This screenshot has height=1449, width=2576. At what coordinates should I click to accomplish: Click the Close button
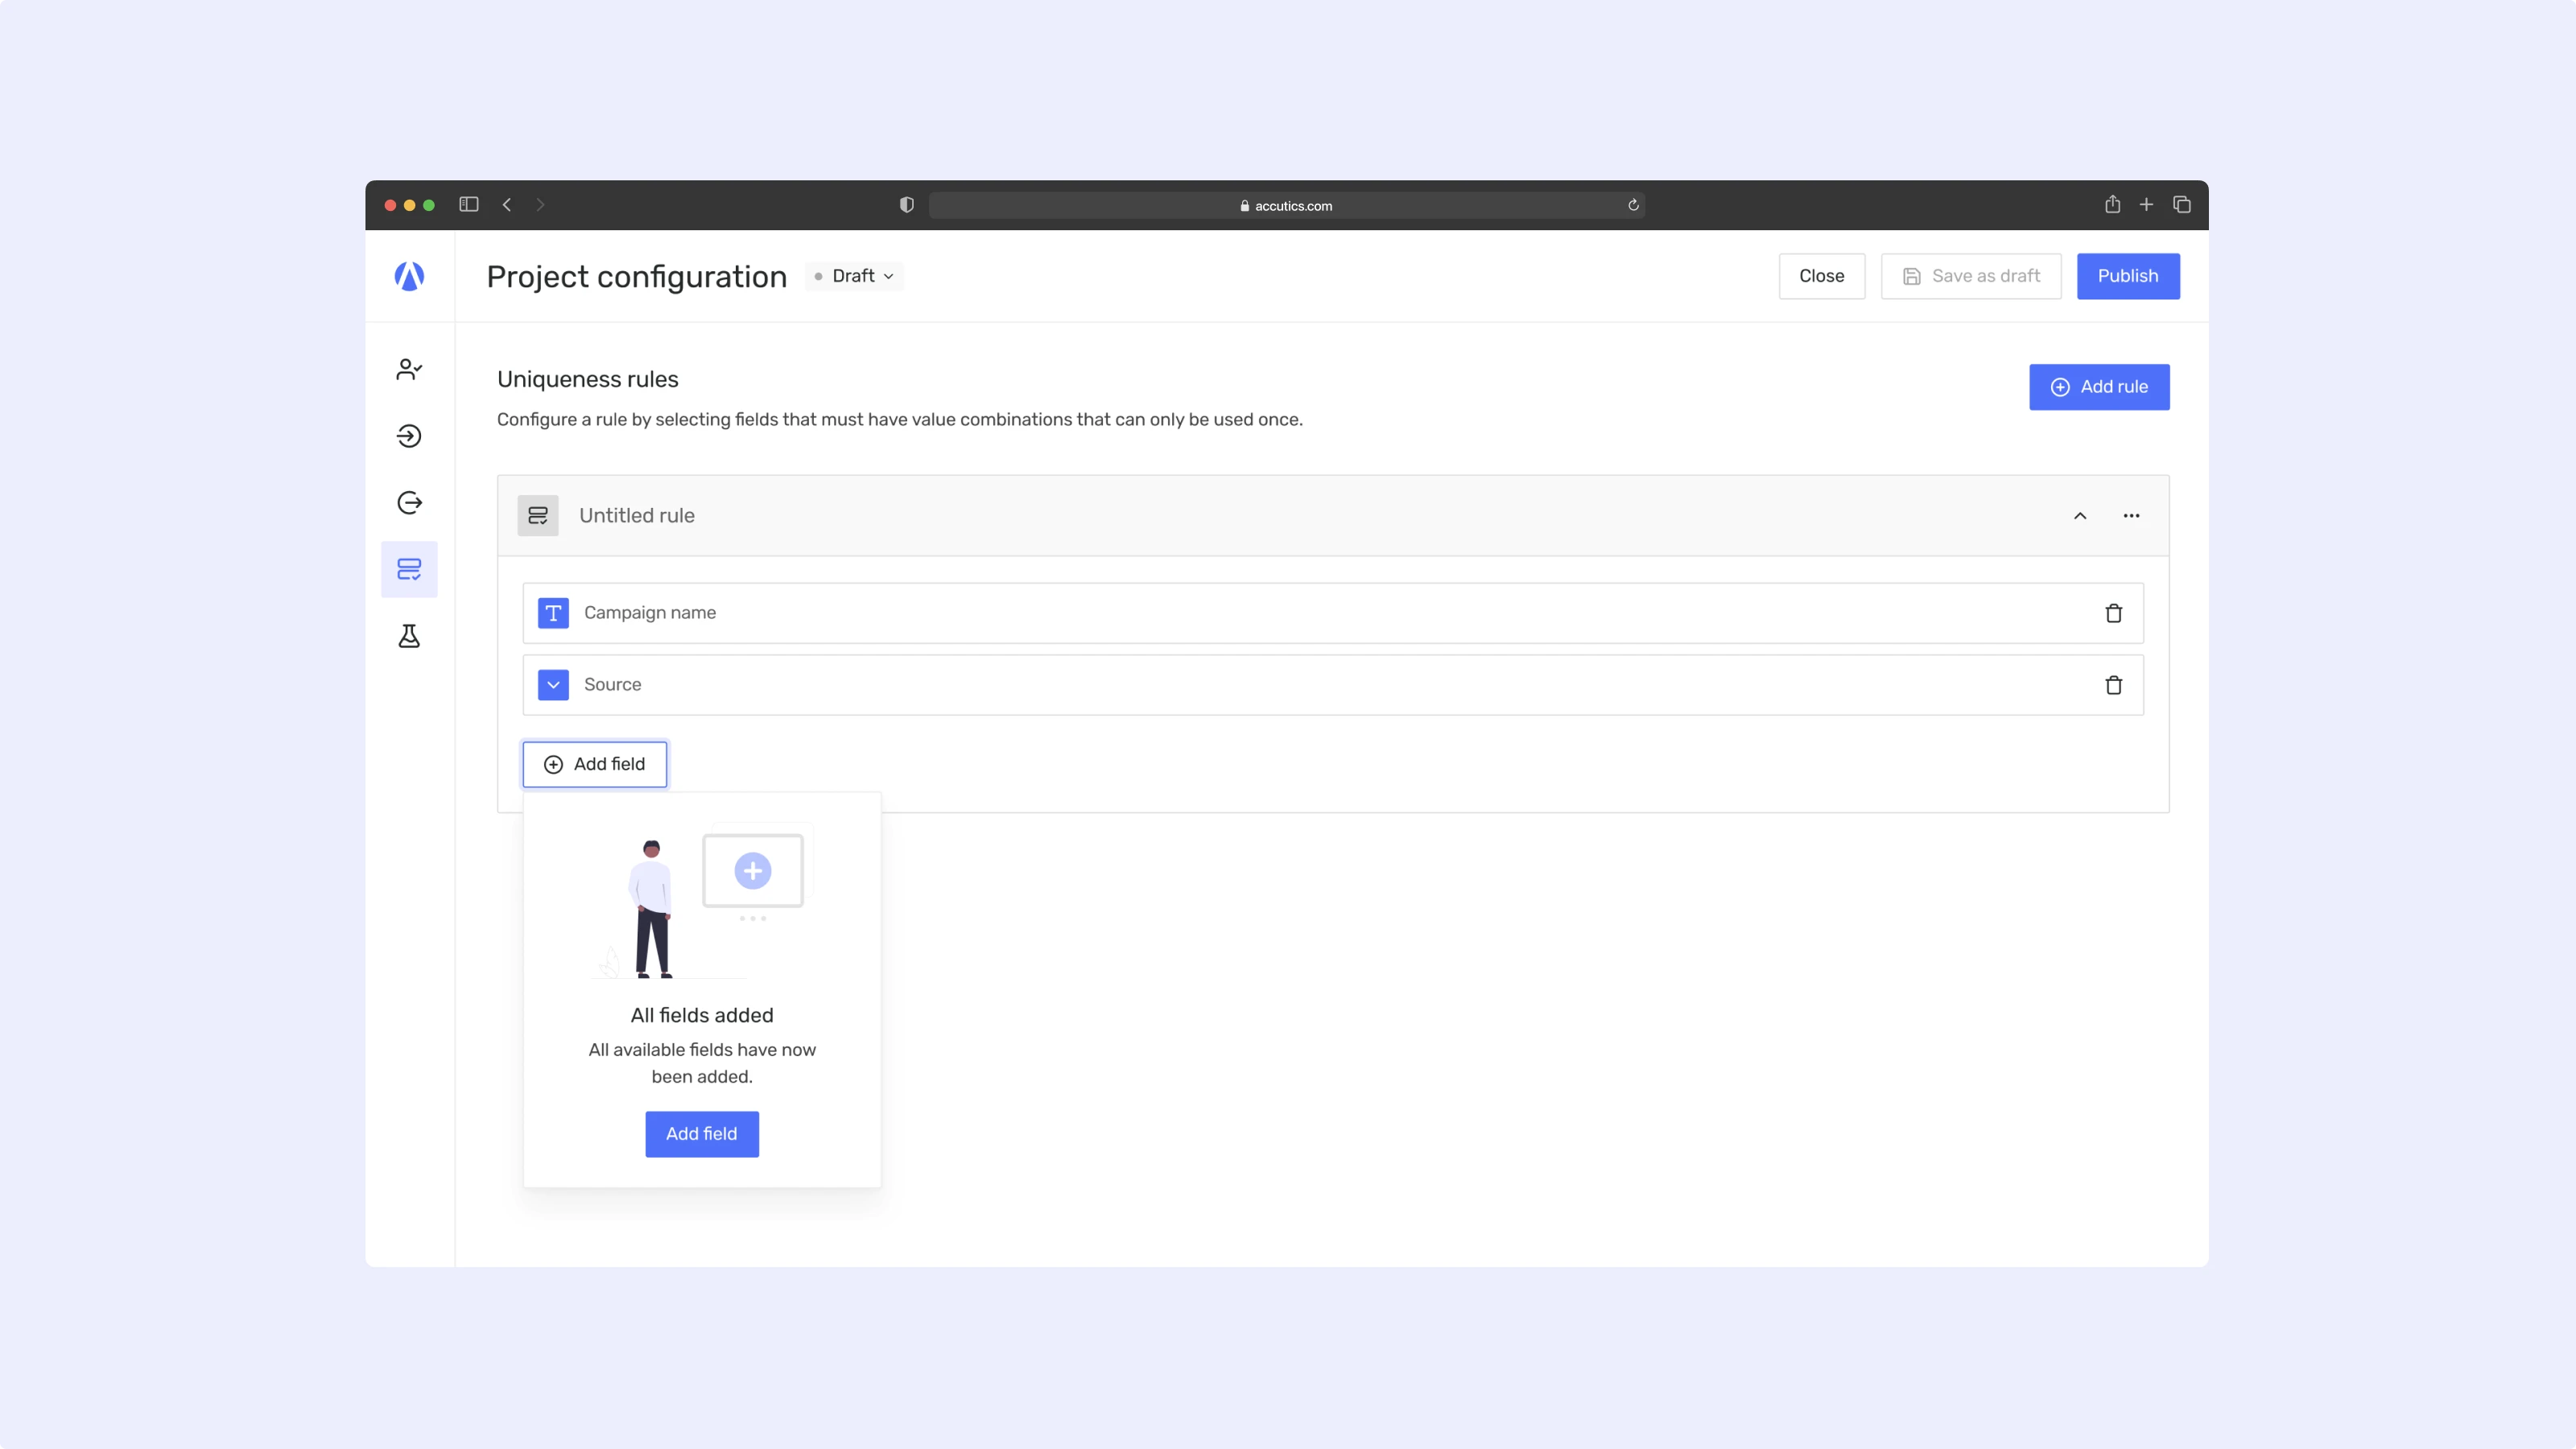(x=1821, y=276)
